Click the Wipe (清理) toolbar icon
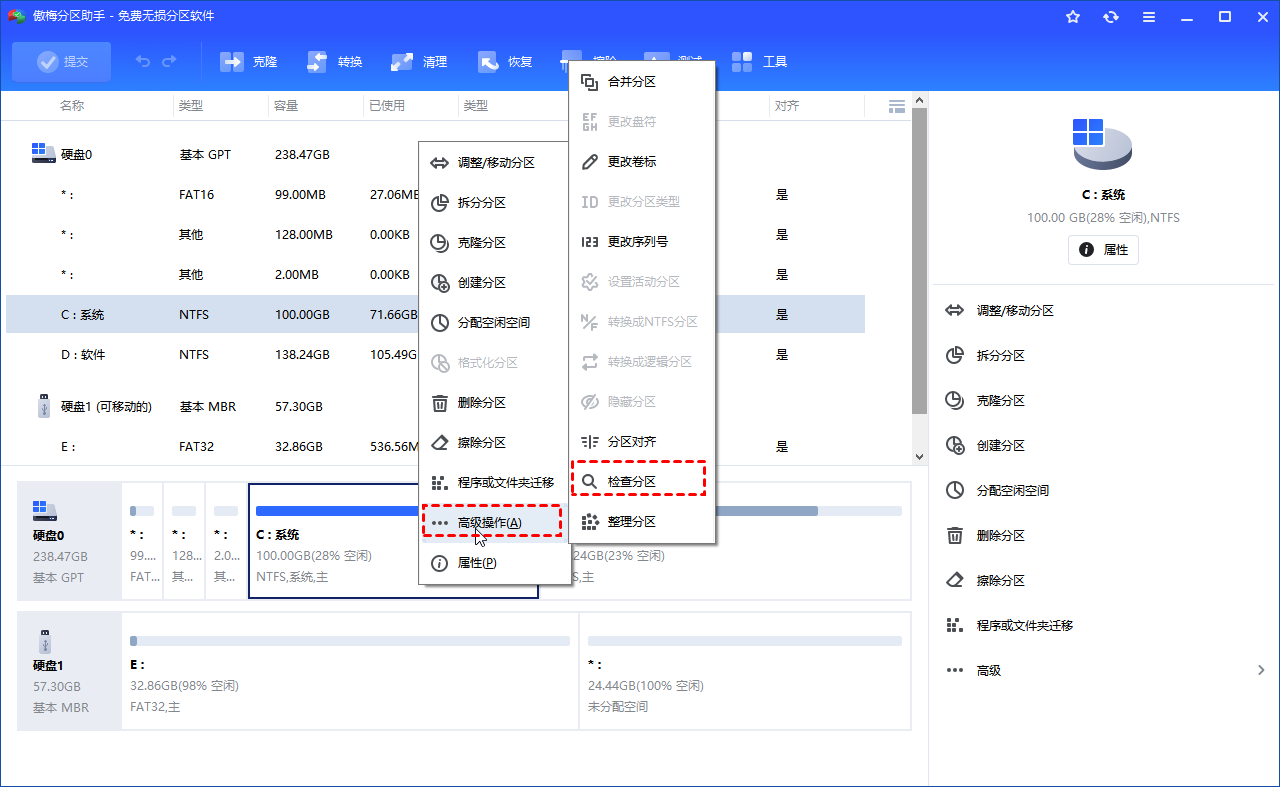This screenshot has width=1280, height=787. pos(419,62)
